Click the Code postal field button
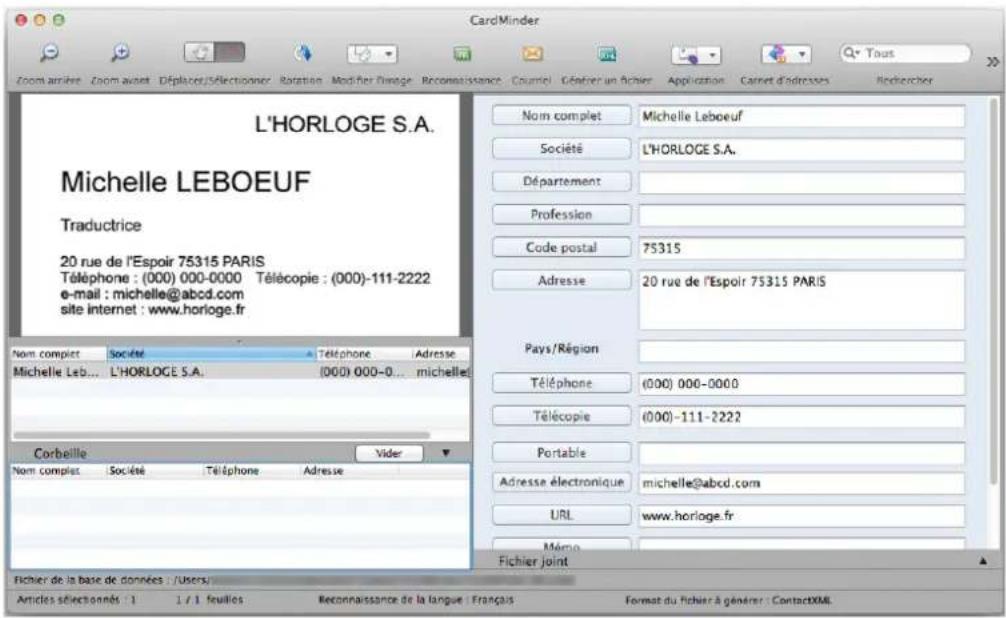 coord(561,248)
